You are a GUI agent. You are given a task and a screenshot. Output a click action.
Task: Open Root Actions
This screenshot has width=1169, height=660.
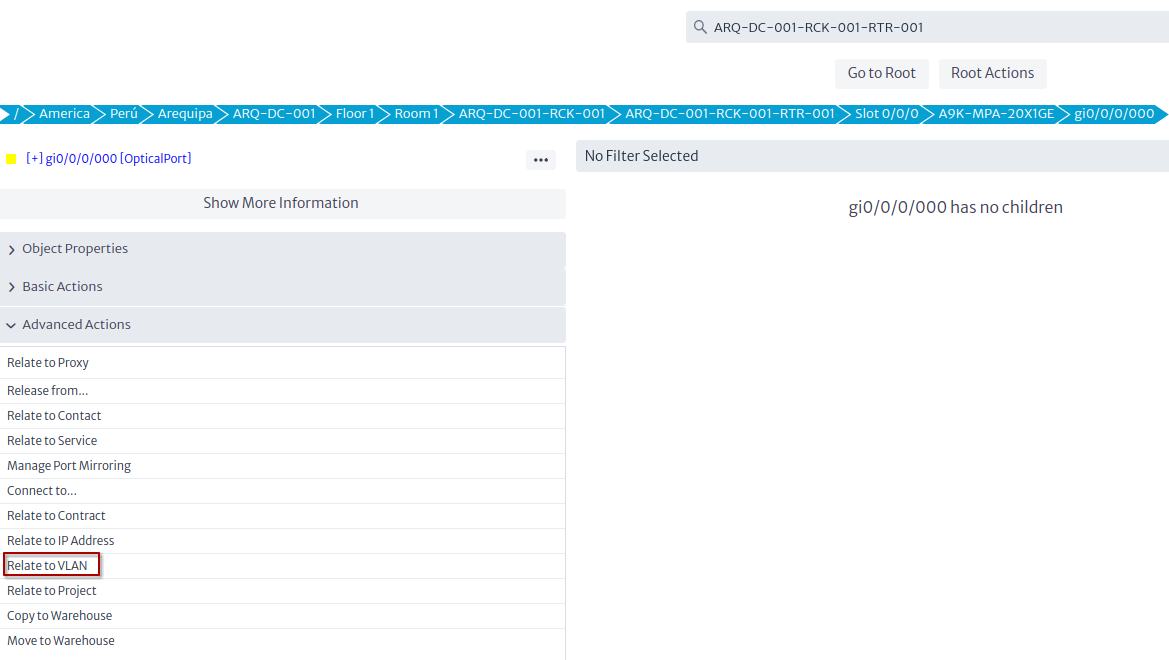point(992,73)
